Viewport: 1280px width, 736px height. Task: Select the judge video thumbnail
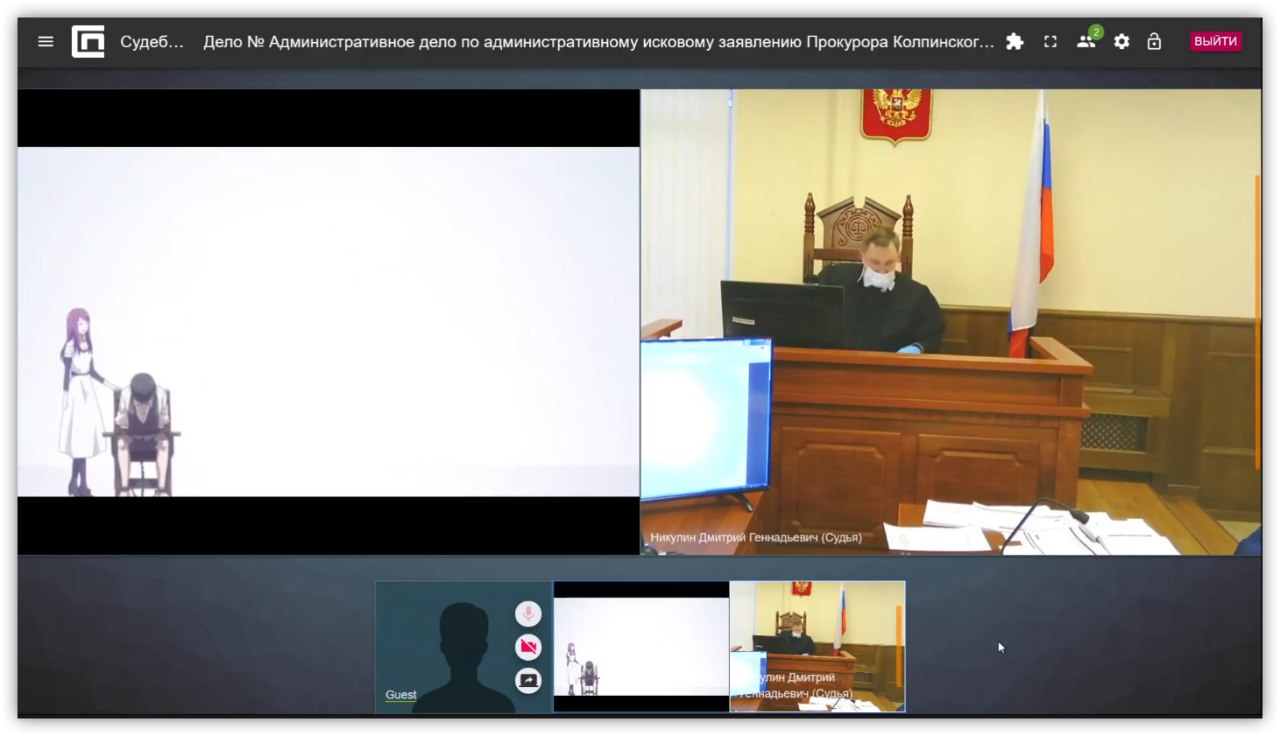pyautogui.click(x=818, y=647)
